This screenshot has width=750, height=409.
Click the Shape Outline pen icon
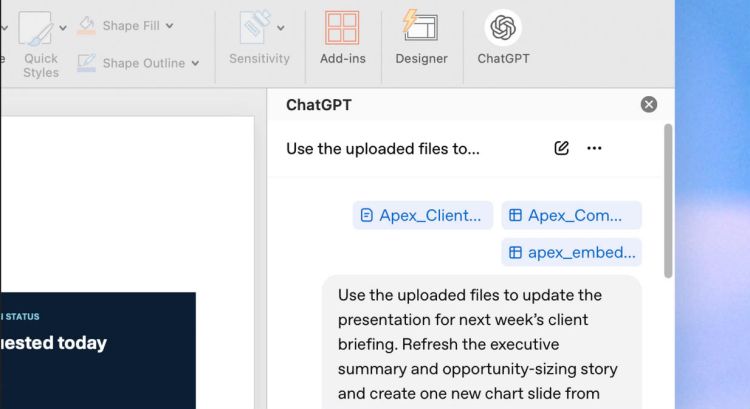click(x=87, y=63)
